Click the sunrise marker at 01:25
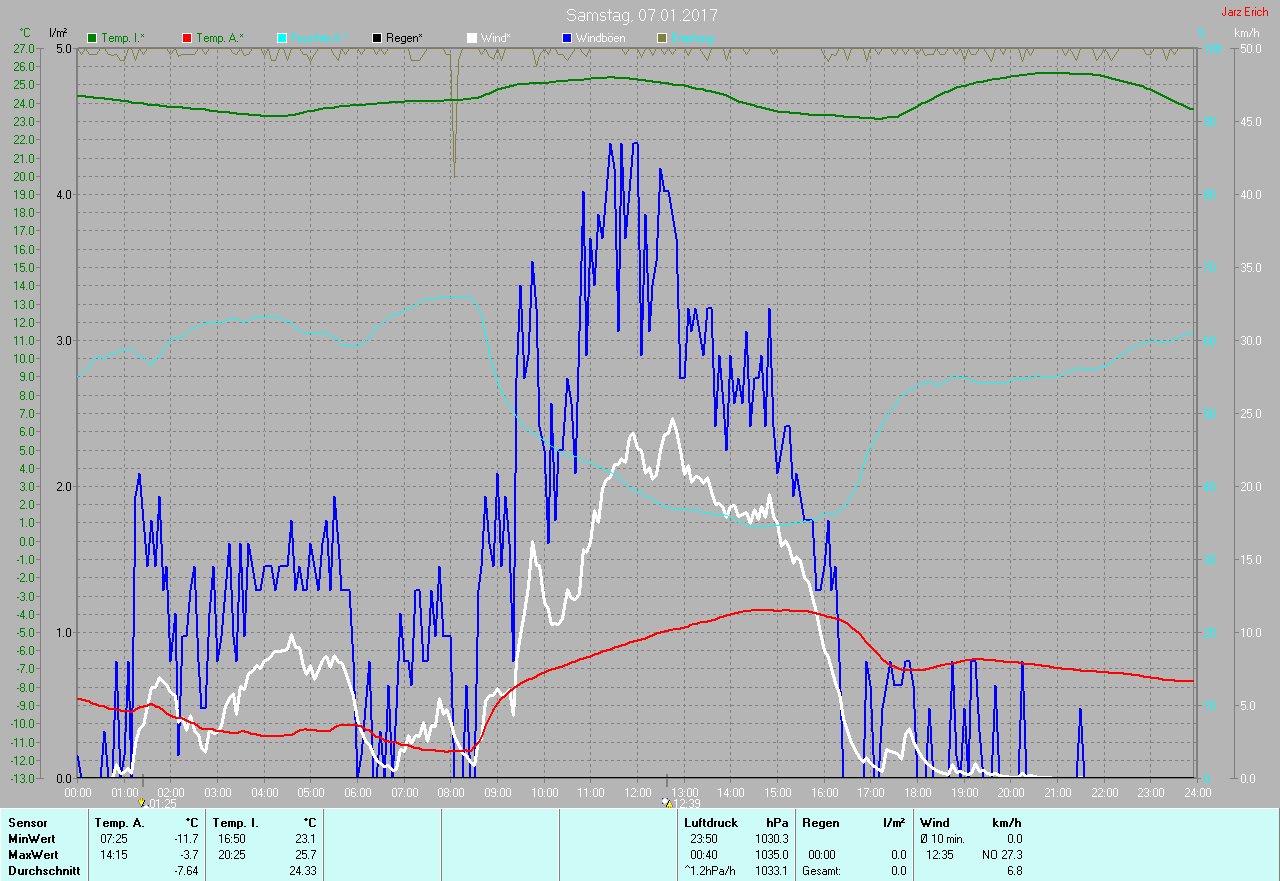 (x=142, y=802)
